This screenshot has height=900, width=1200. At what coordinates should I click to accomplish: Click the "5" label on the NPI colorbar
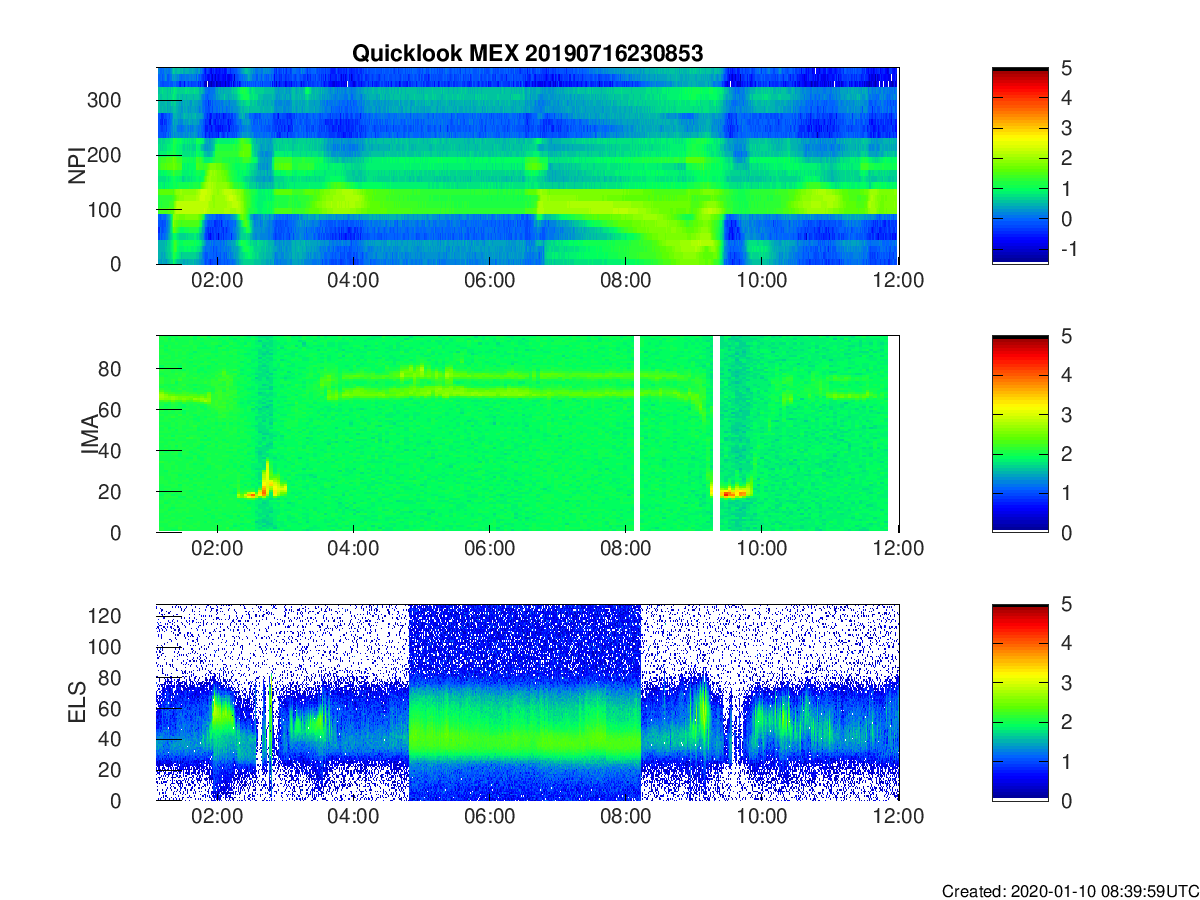1065,68
